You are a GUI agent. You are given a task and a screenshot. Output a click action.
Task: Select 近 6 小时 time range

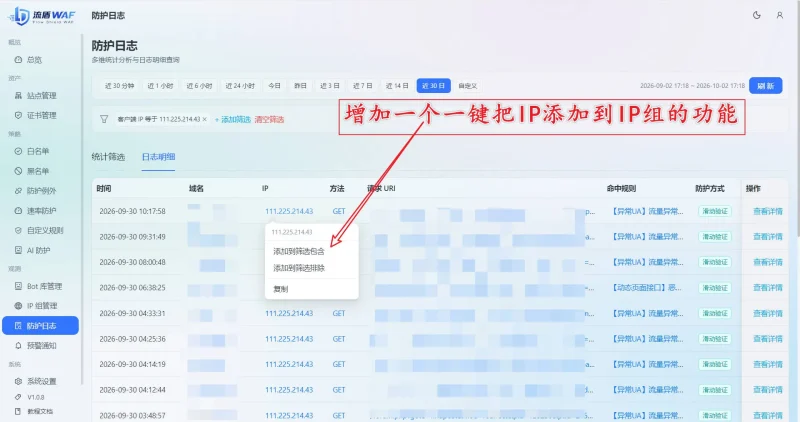click(x=199, y=86)
